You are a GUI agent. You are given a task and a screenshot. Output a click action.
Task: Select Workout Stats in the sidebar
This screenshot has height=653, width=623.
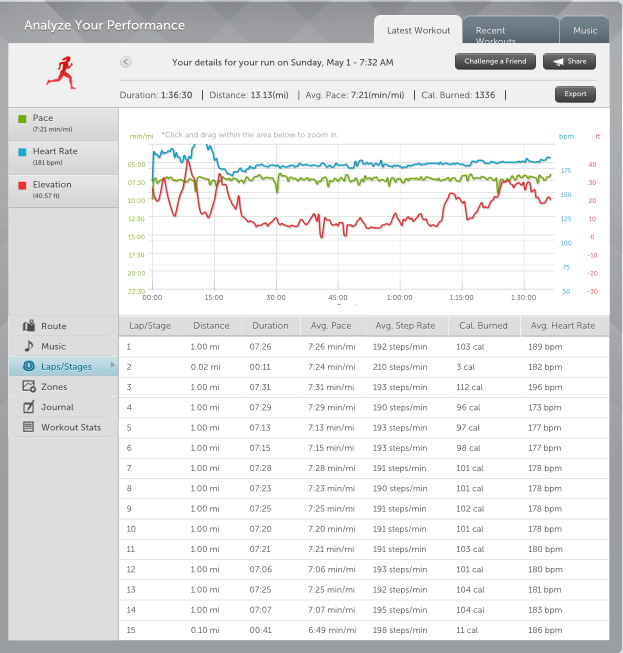(64, 427)
